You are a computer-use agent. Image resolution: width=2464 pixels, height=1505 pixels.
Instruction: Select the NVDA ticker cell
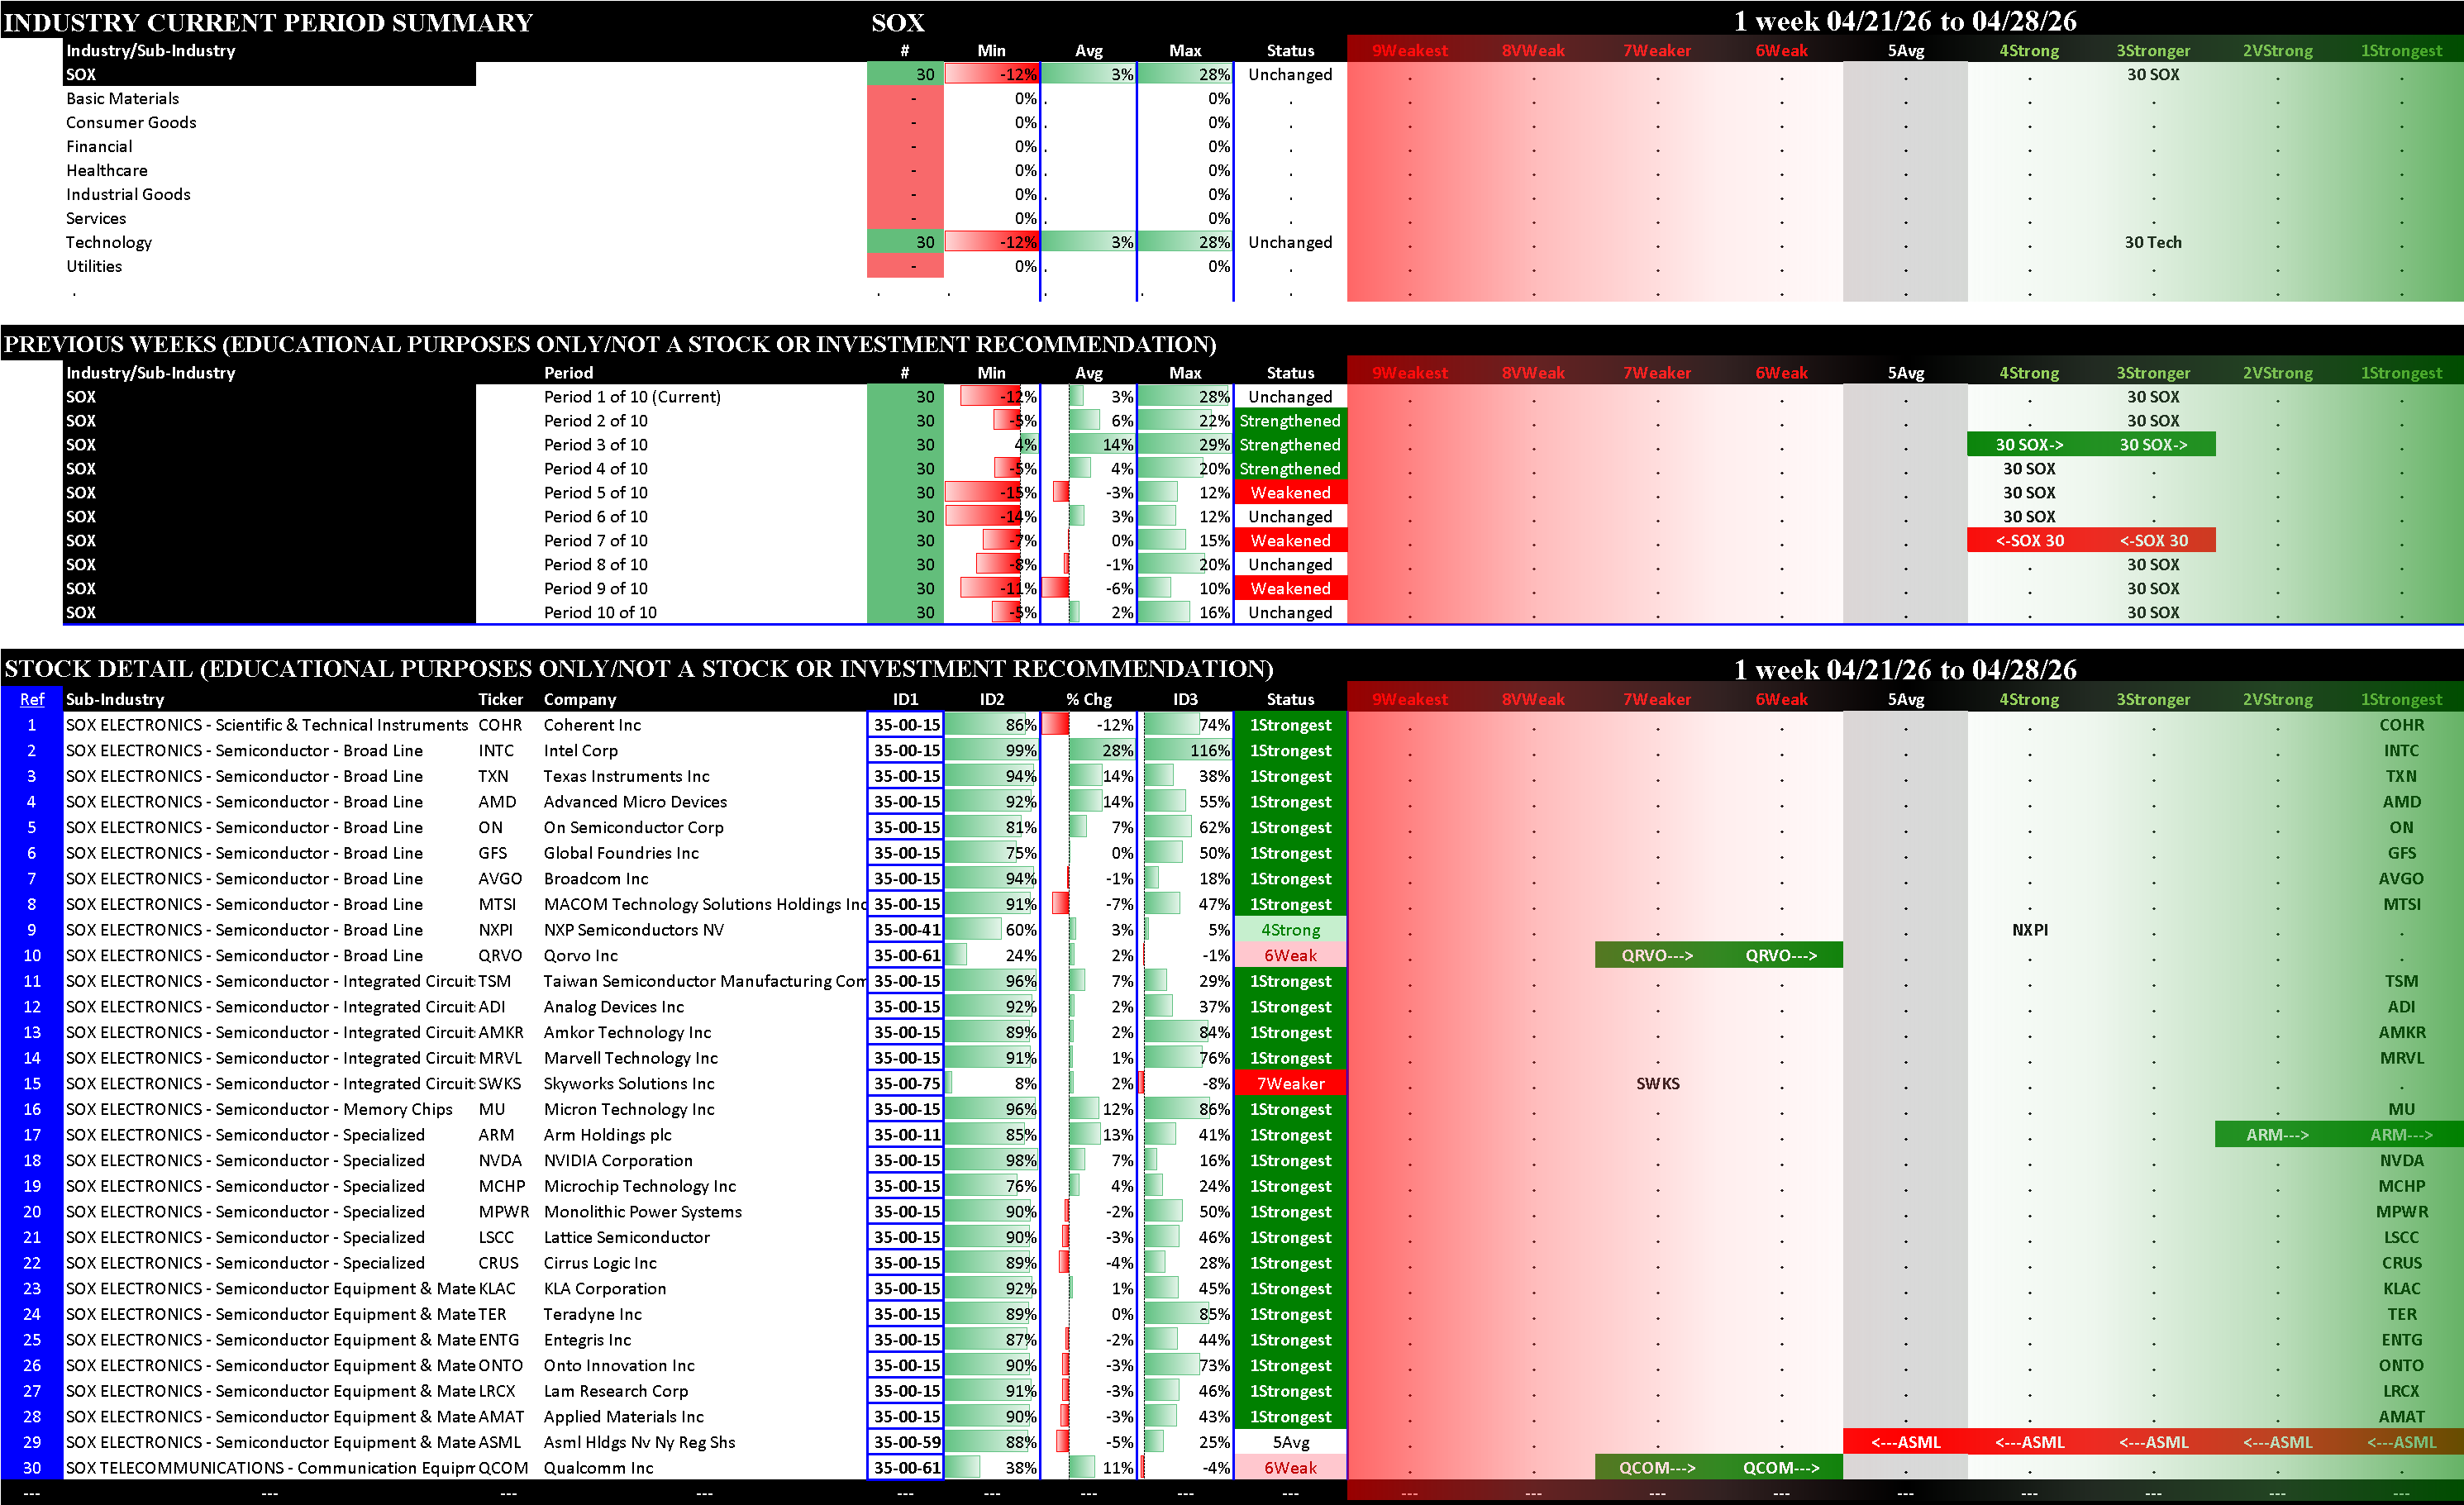500,1160
